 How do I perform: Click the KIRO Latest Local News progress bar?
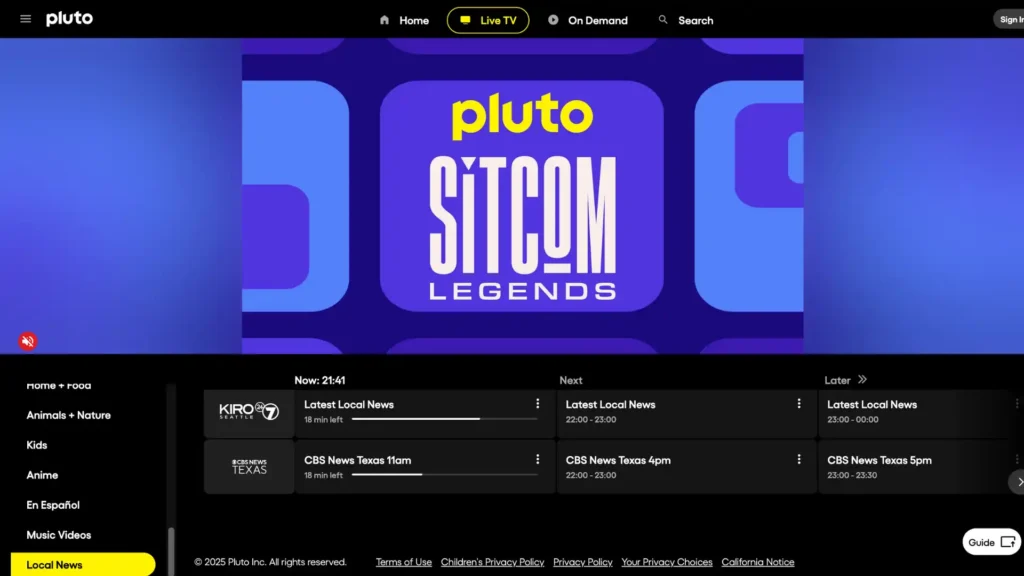pyautogui.click(x=445, y=419)
